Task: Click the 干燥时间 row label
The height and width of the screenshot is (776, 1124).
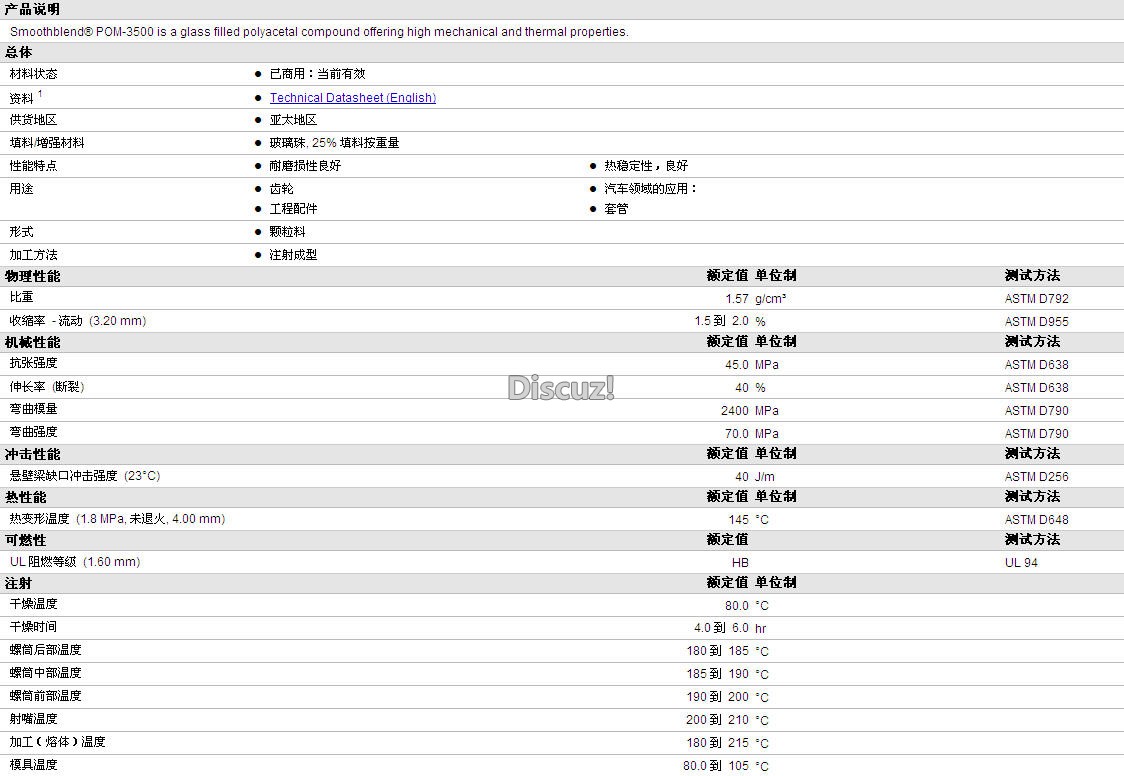Action: coord(33,626)
